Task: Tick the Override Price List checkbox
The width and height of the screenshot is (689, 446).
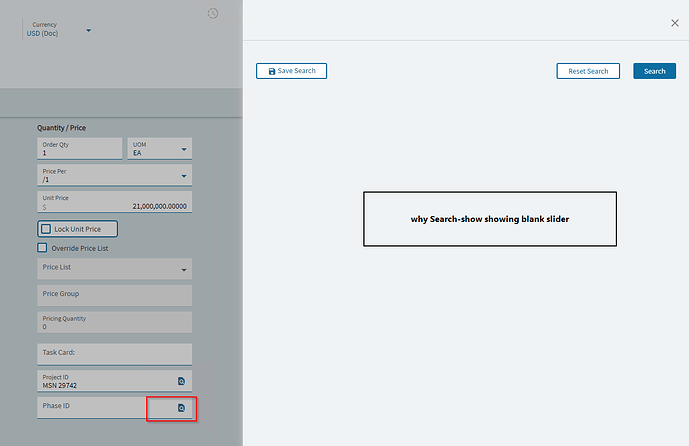Action: (42, 248)
